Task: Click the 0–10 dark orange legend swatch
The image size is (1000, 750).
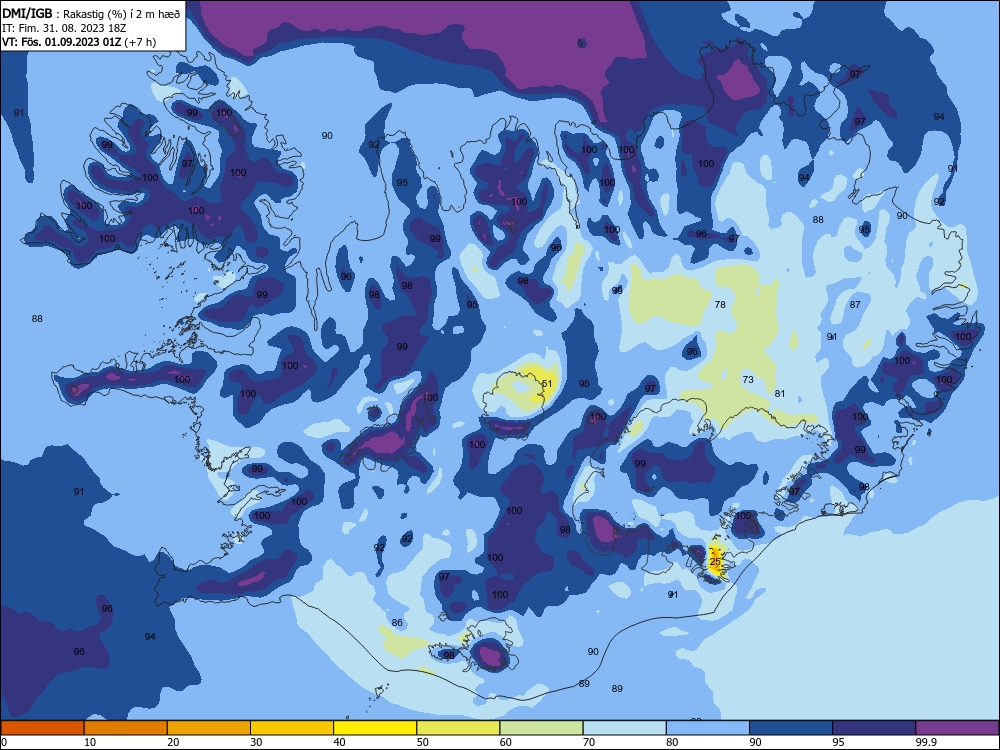Action: coord(42,728)
